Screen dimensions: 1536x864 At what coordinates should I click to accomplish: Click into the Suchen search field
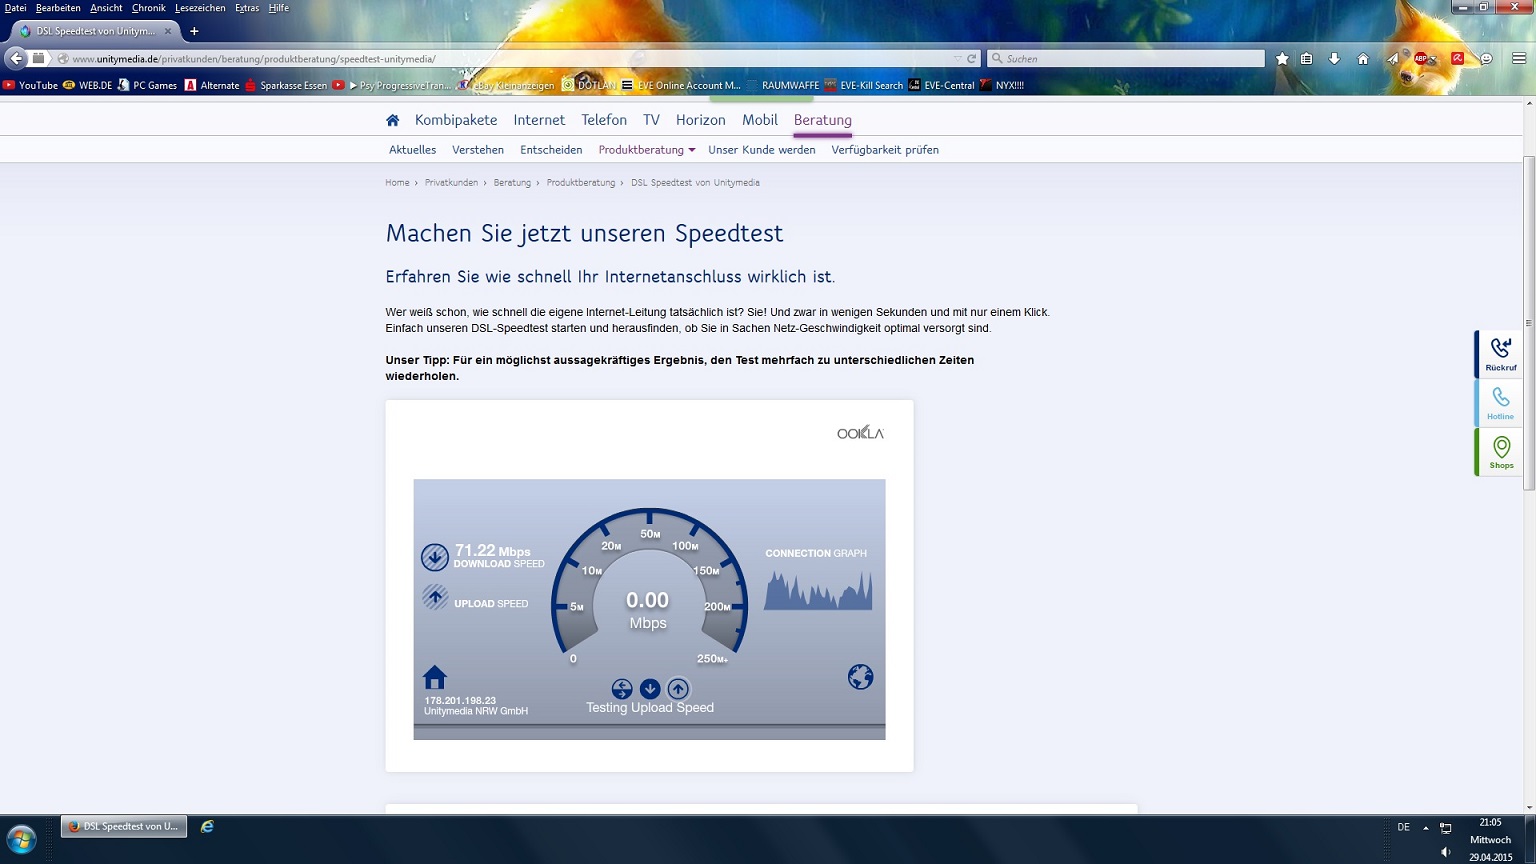1126,59
